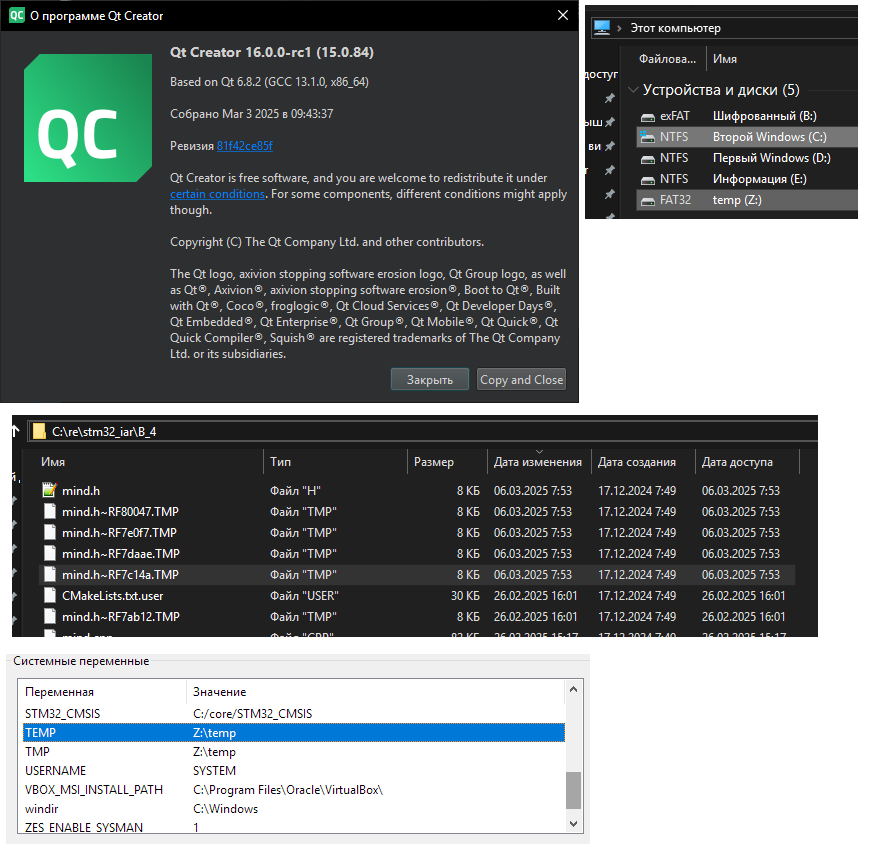Close the Qt Creator about dialog
Viewport: 876px width, 844px height.
click(563, 15)
